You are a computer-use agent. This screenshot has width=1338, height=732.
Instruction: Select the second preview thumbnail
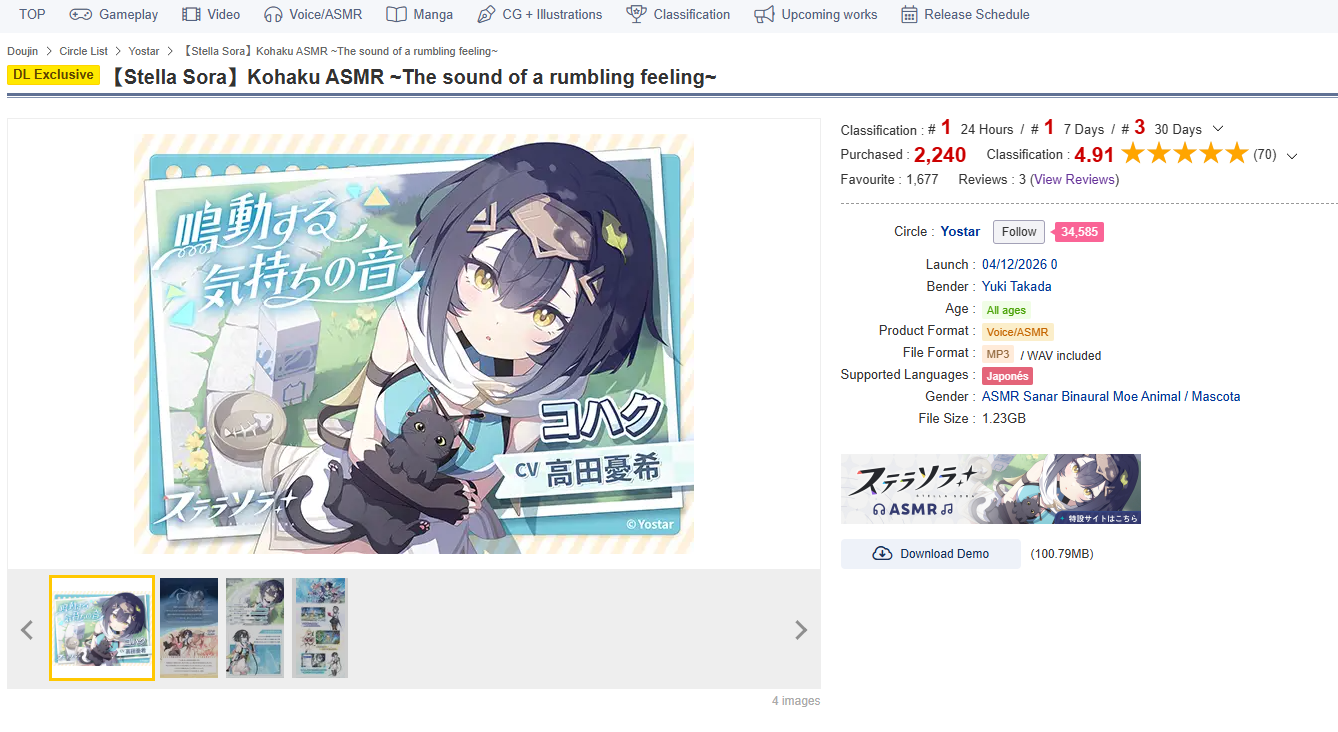click(189, 628)
